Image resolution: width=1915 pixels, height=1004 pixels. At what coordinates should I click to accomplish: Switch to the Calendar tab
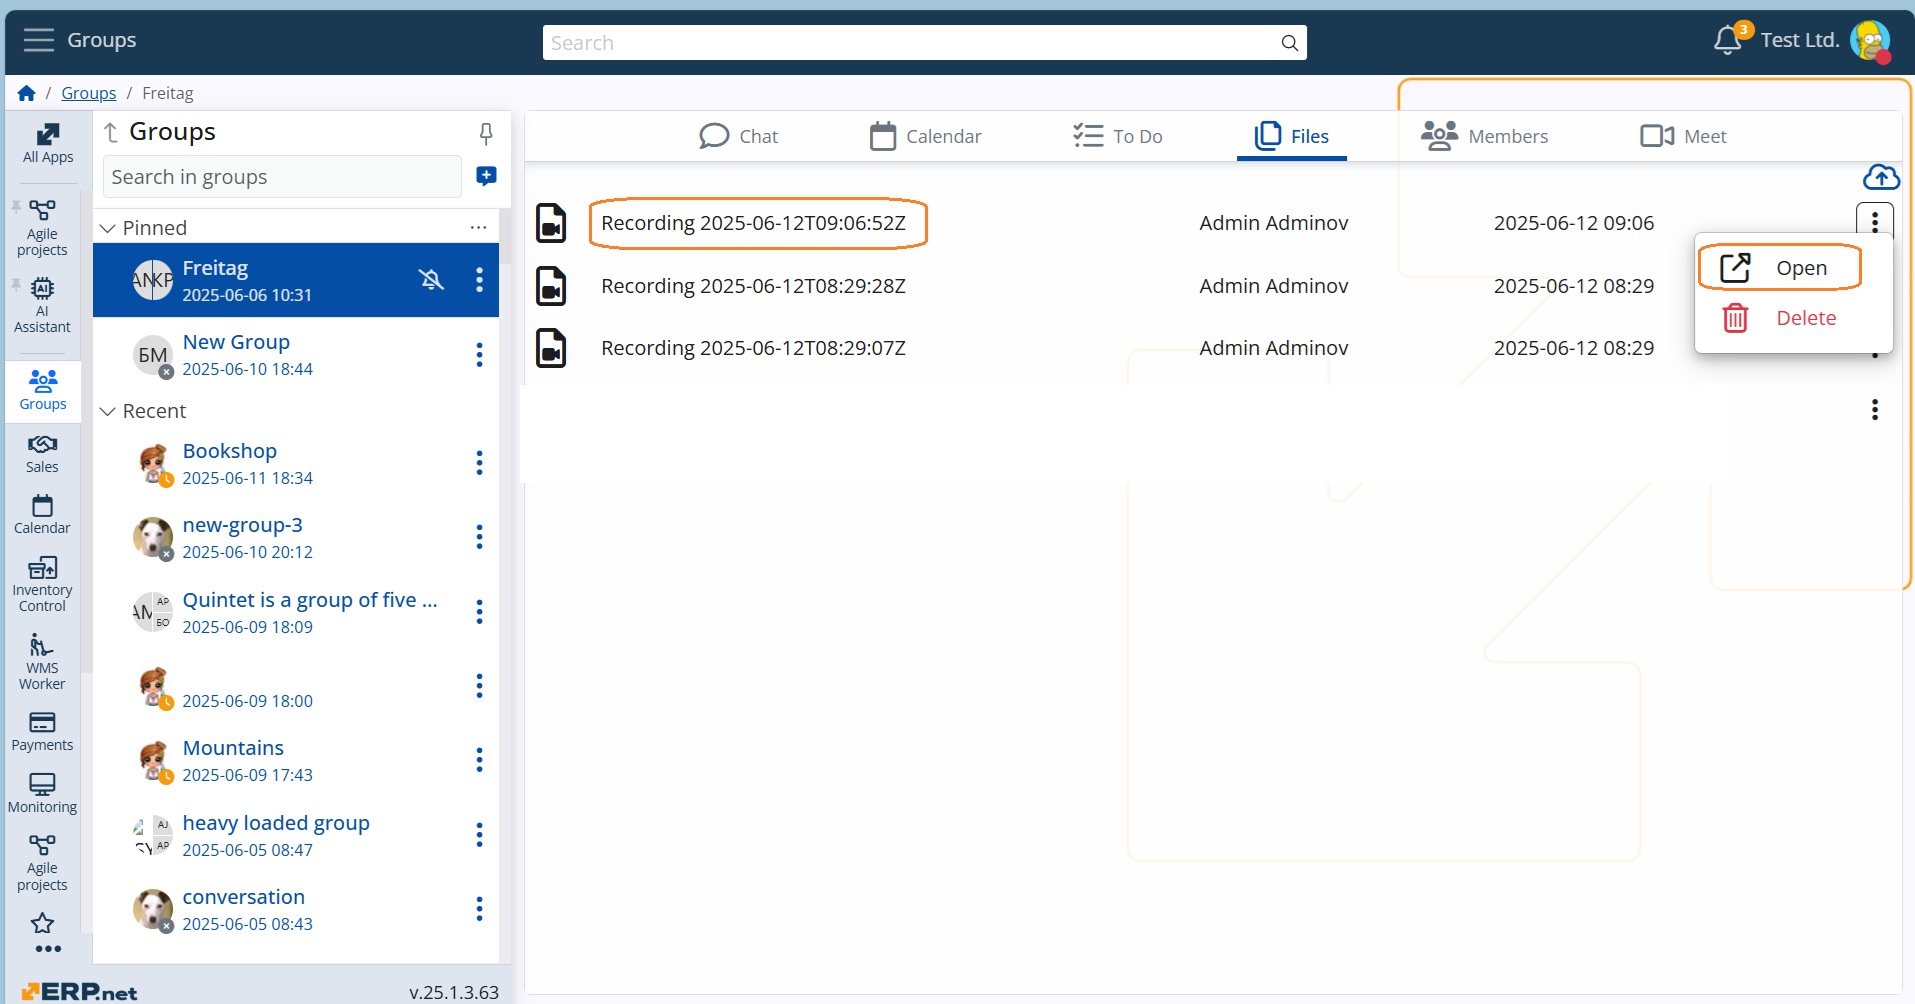tap(925, 136)
